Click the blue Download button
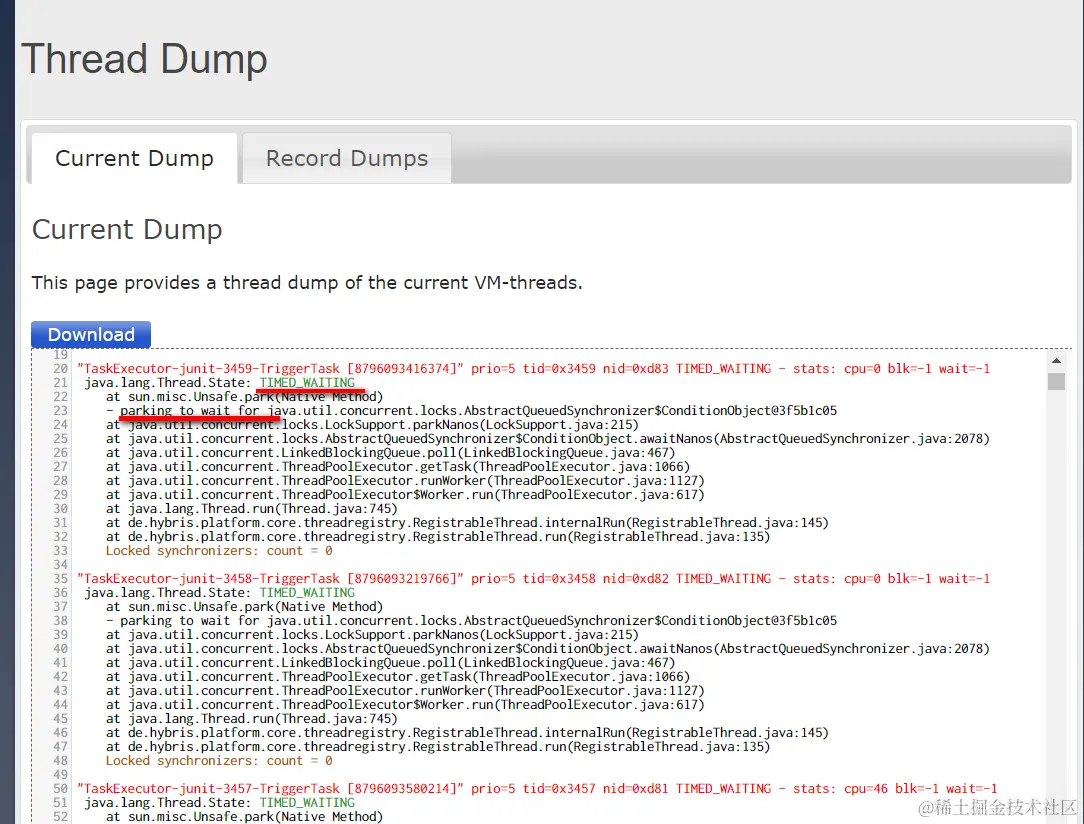The image size is (1084, 824). point(91,335)
